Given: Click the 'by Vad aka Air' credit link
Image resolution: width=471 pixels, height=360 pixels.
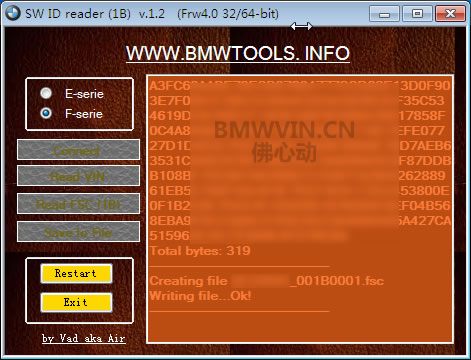Looking at the screenshot, I should tap(84, 338).
